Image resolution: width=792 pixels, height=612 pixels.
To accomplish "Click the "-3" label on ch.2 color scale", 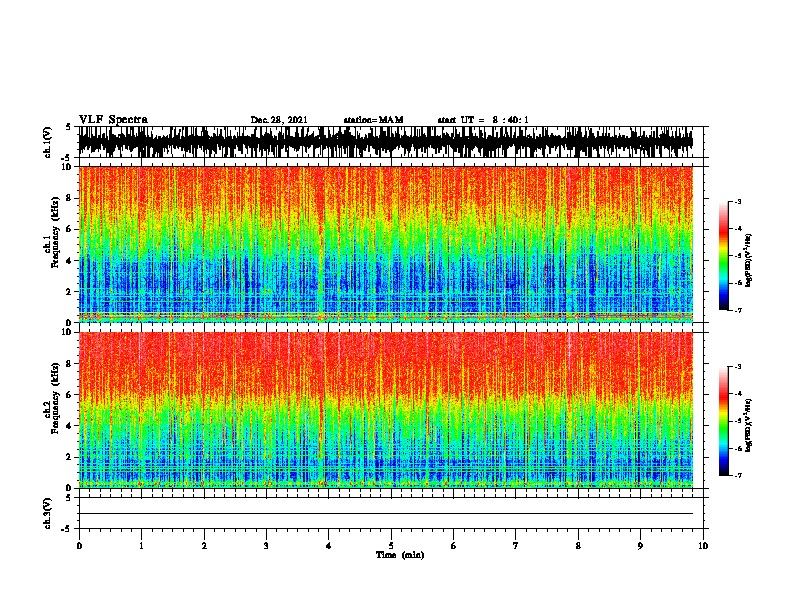I will coord(738,367).
